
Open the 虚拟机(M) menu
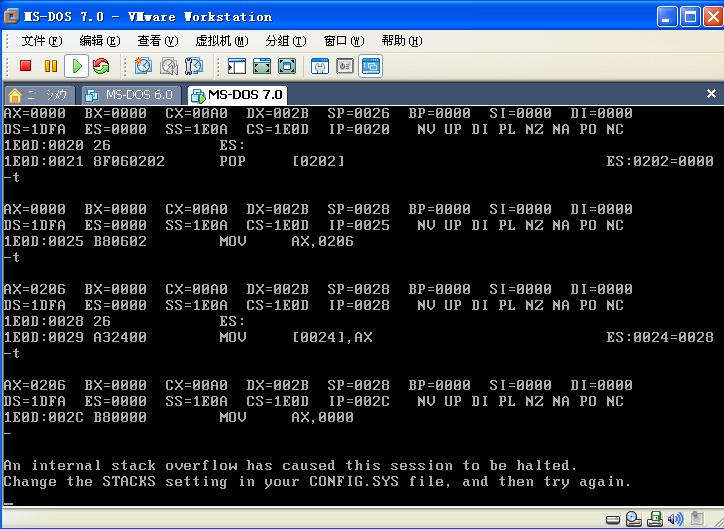pos(222,41)
